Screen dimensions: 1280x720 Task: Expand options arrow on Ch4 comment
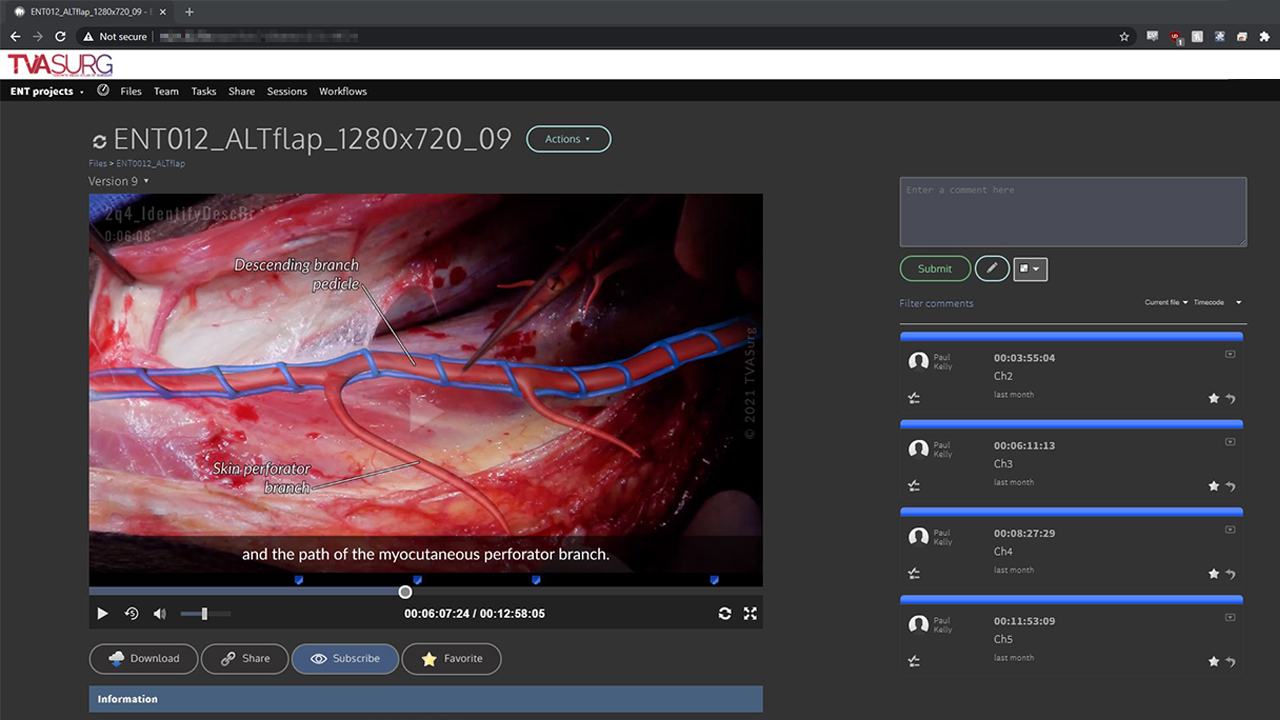tap(1230, 530)
